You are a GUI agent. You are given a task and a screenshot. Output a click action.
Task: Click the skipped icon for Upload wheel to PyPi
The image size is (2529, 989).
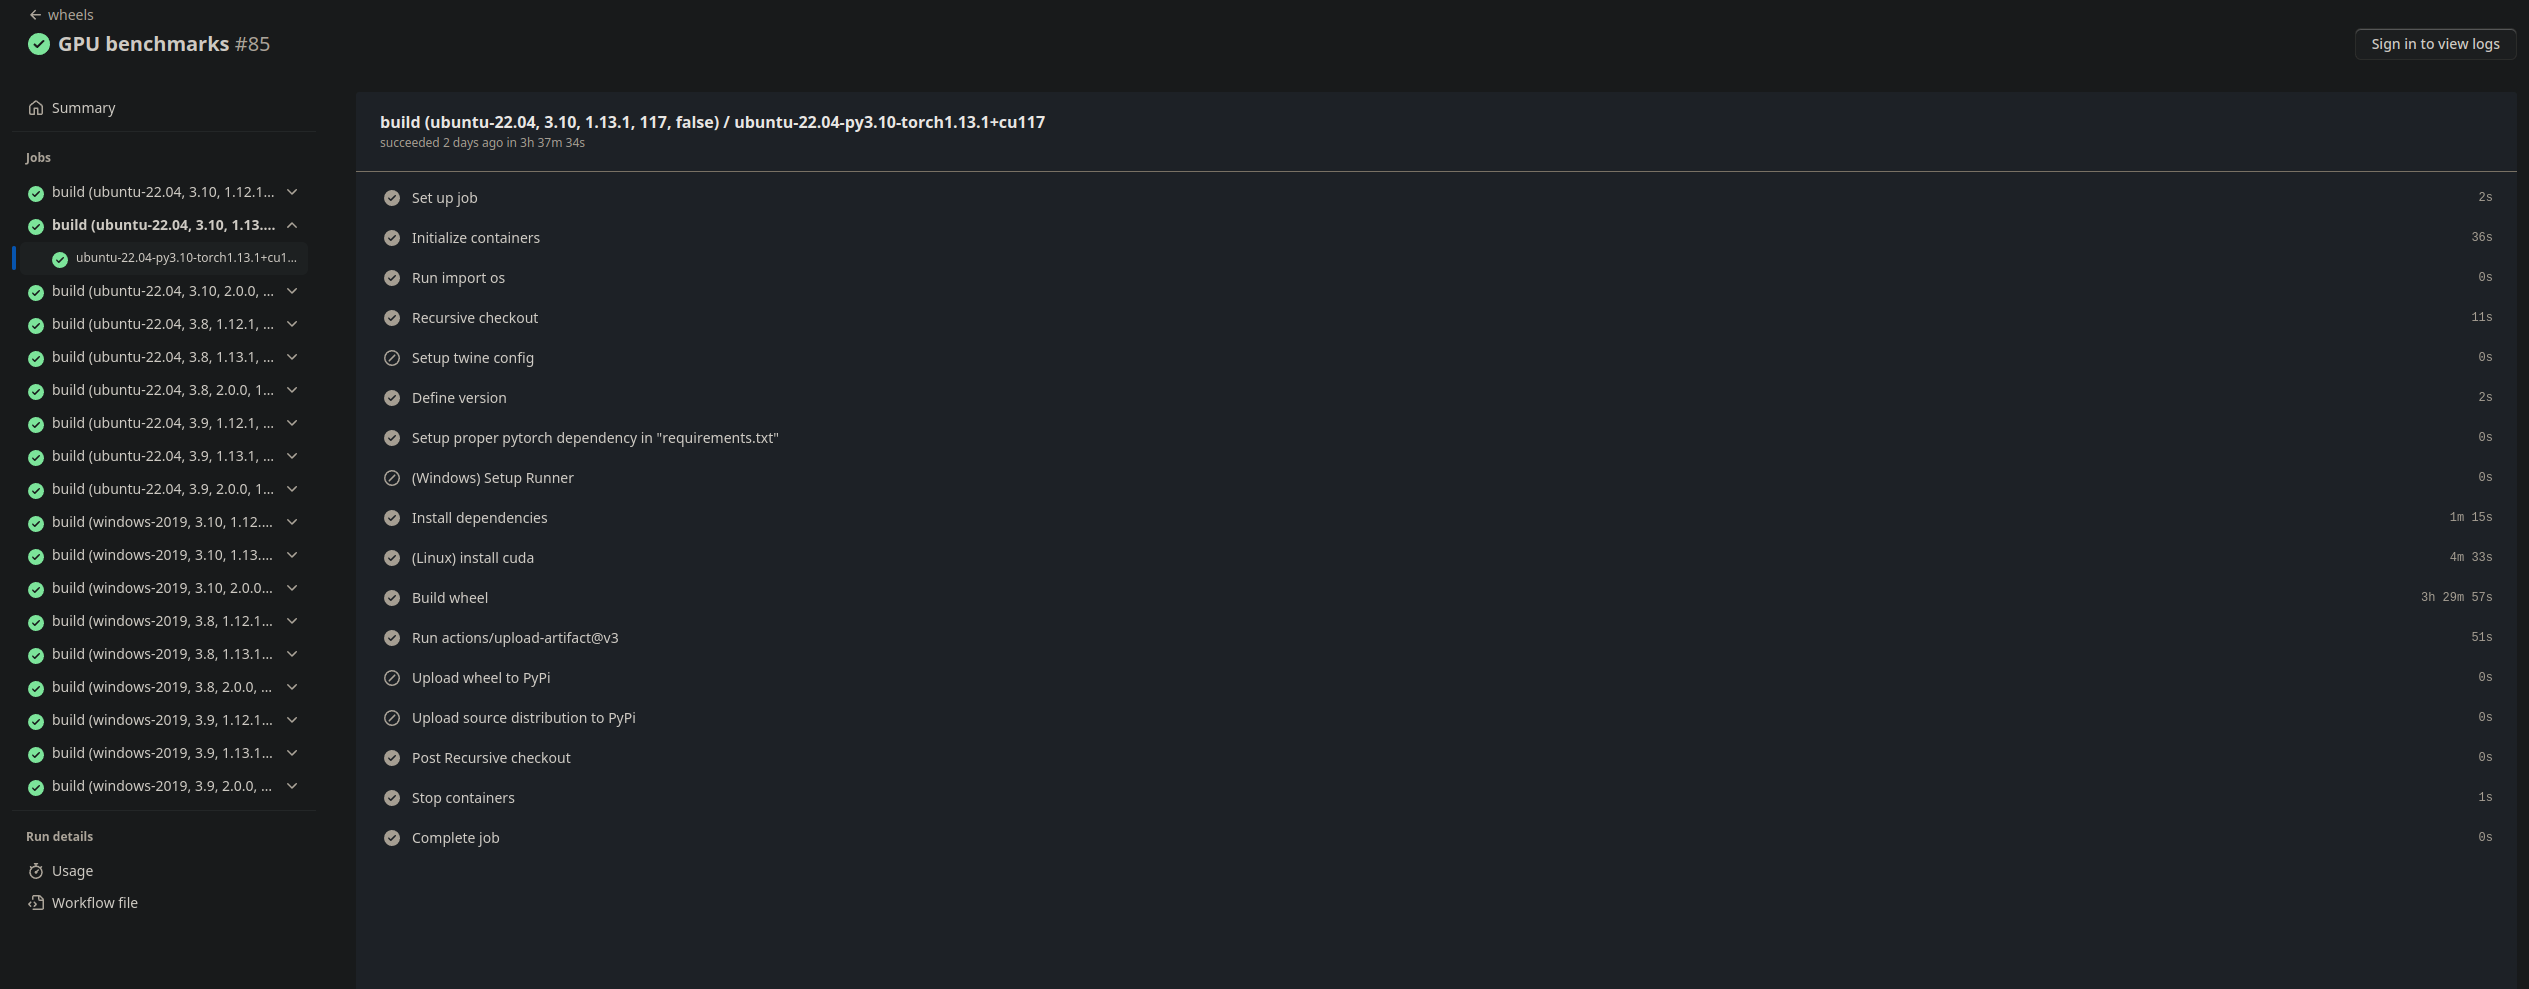(x=392, y=678)
